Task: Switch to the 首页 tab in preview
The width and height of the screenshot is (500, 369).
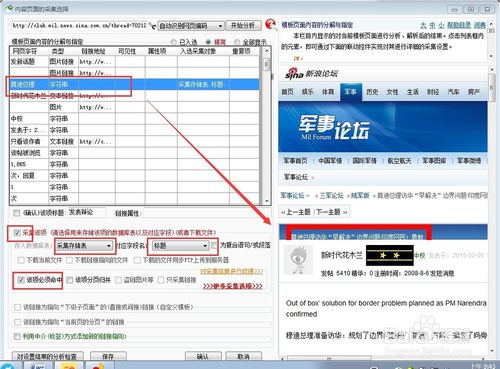Action: [x=287, y=92]
